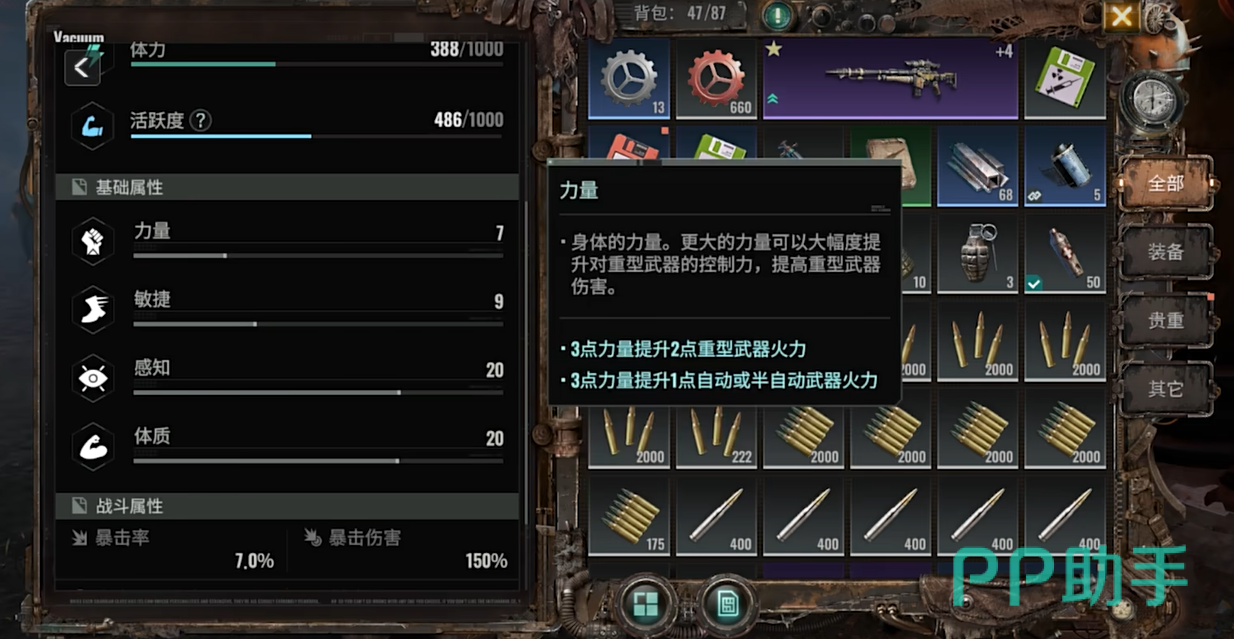Screen dimensions: 1234x639
Task: Click the green exclamation alert icon
Action: tap(778, 15)
